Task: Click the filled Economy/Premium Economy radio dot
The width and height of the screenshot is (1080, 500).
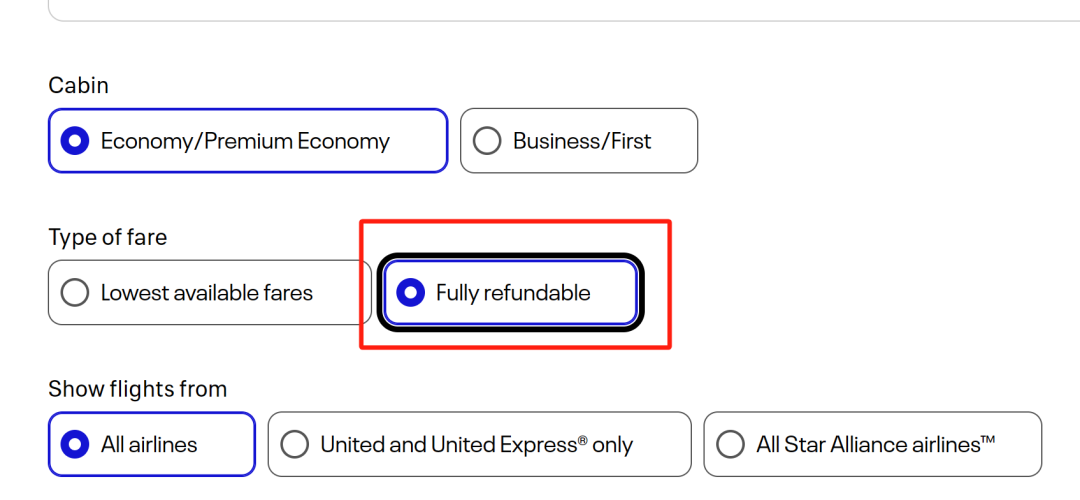Action: (x=75, y=141)
